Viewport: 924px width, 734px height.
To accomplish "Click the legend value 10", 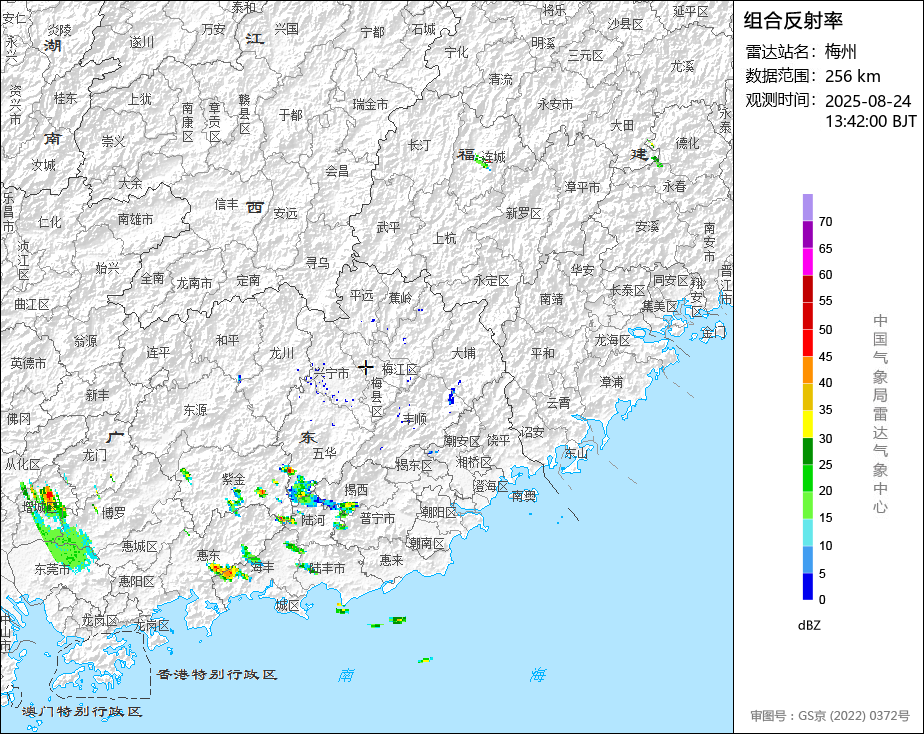I will click(826, 545).
